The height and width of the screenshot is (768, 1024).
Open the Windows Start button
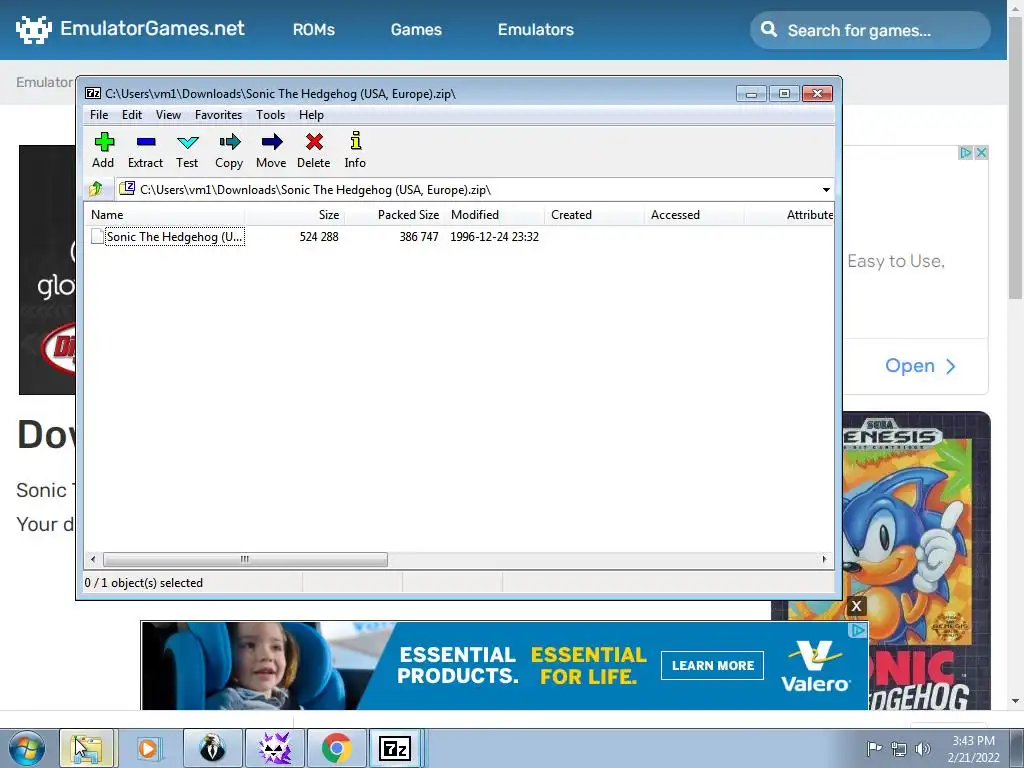pos(27,748)
